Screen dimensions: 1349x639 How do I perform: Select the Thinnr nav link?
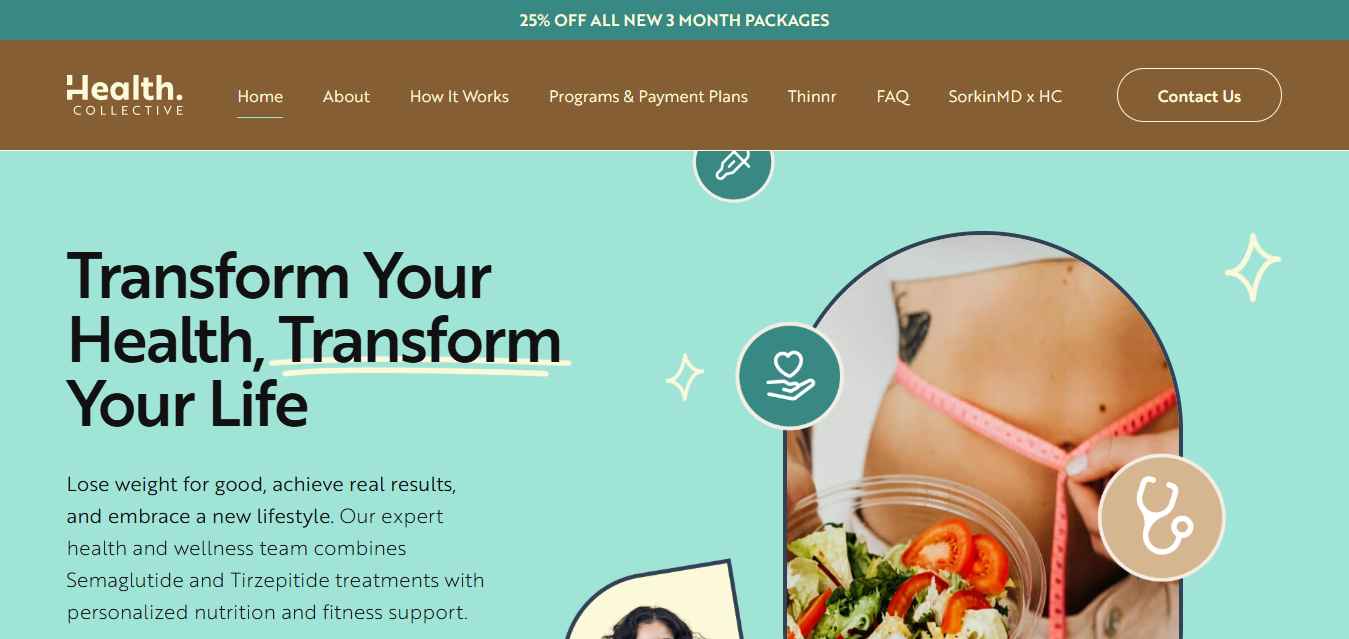[x=812, y=97]
